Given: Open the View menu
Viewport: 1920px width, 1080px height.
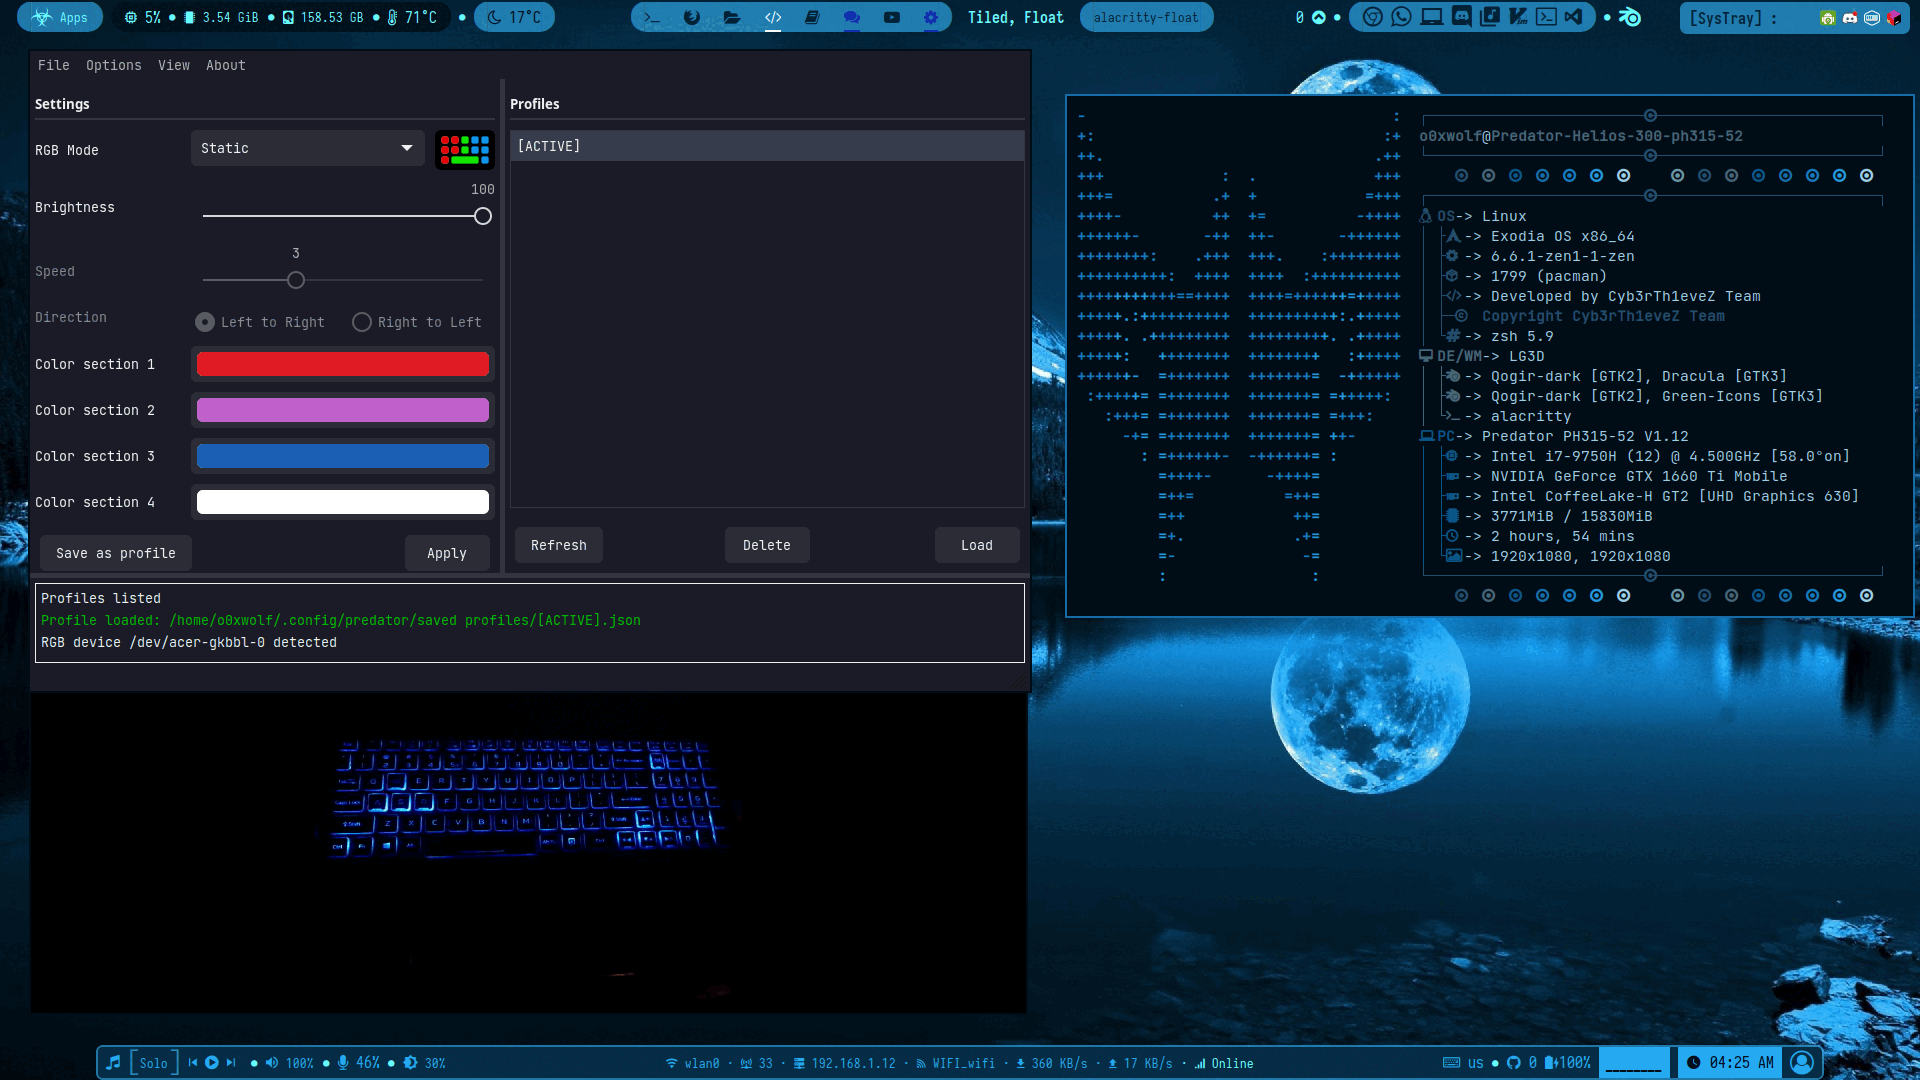Looking at the screenshot, I should pos(173,65).
